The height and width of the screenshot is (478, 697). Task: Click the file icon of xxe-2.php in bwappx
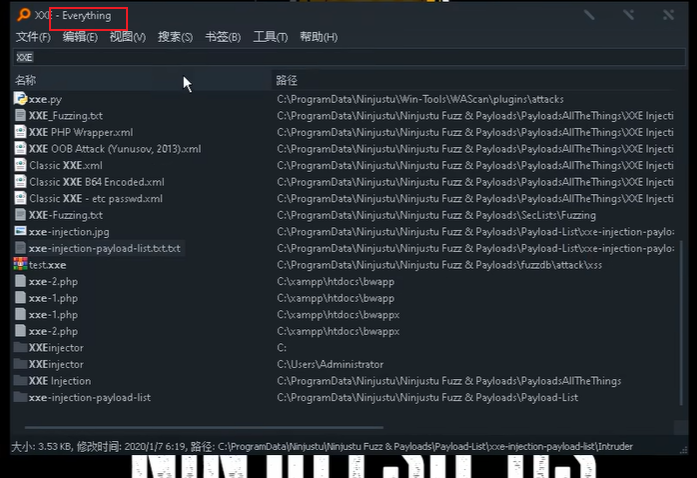(x=20, y=331)
